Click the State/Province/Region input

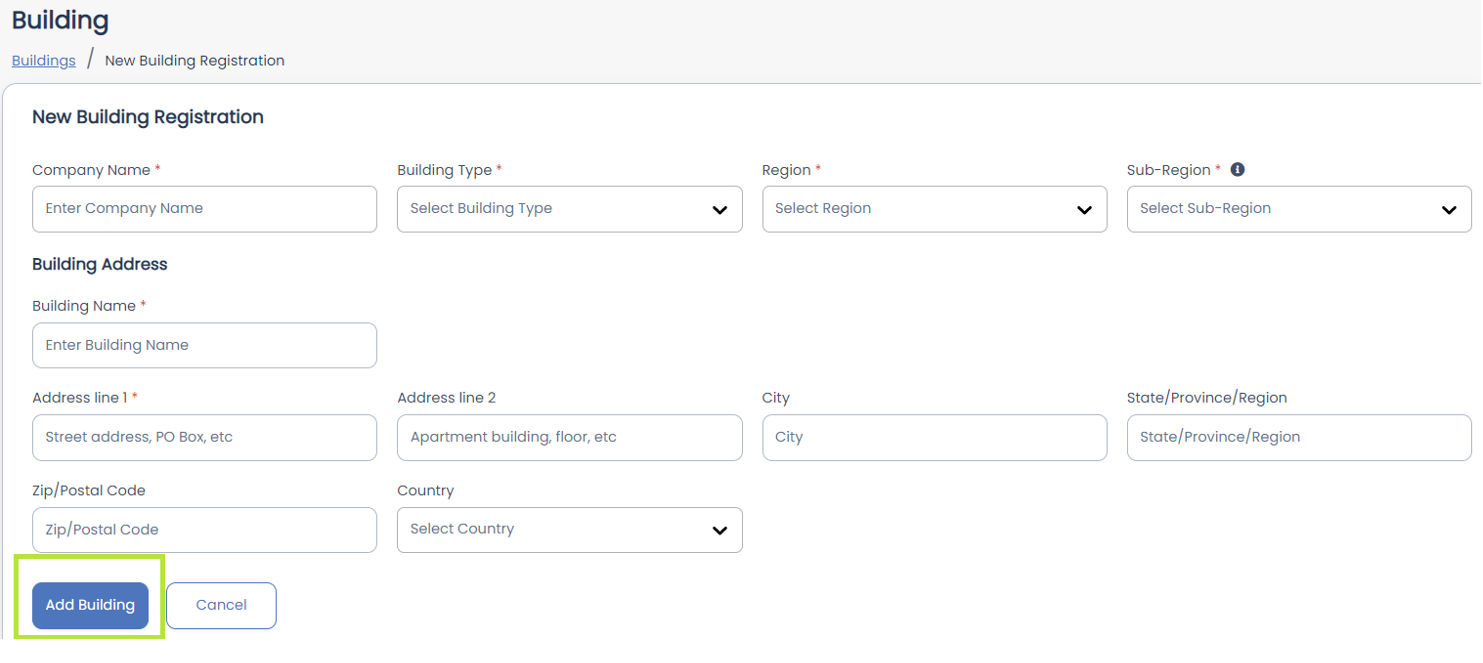[x=1298, y=437]
